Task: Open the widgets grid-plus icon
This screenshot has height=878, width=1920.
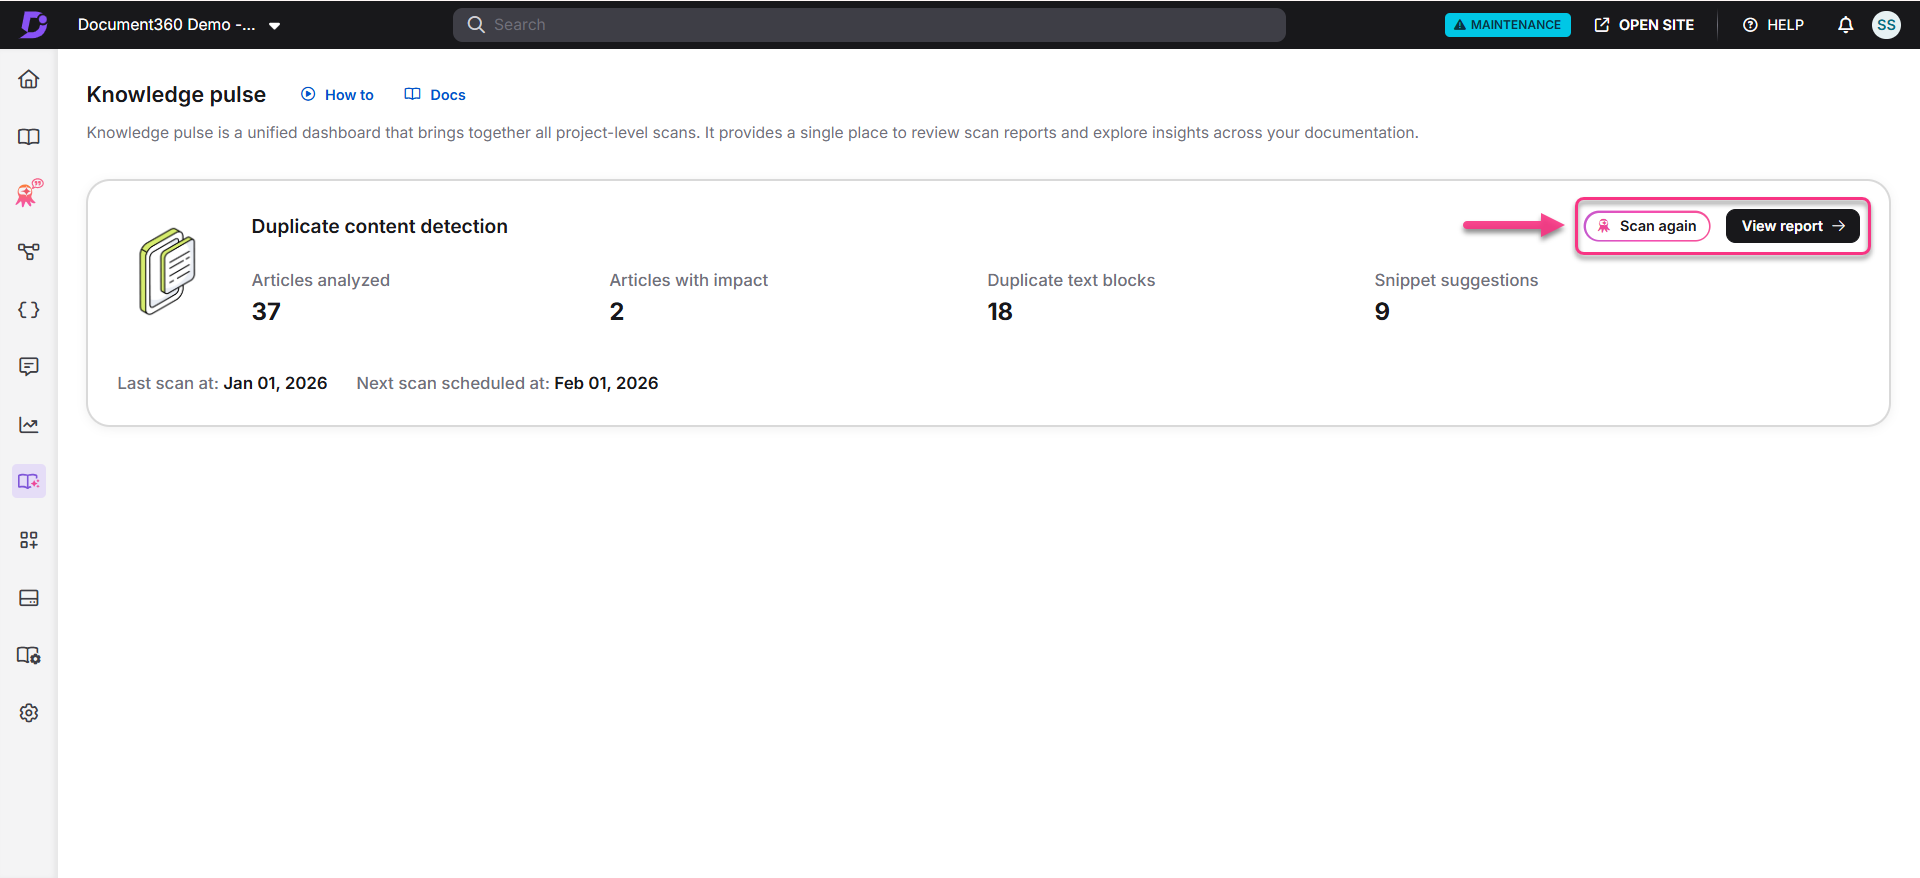Action: (29, 540)
